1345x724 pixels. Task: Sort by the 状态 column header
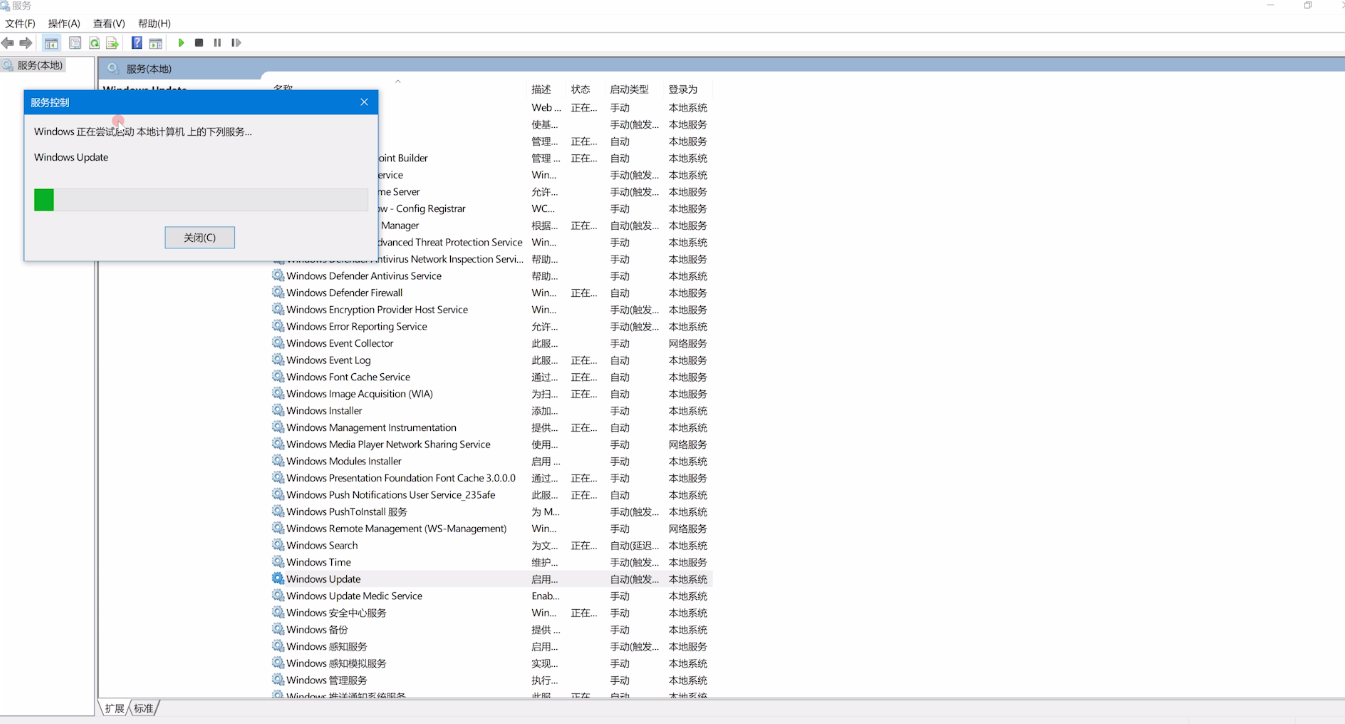580,89
